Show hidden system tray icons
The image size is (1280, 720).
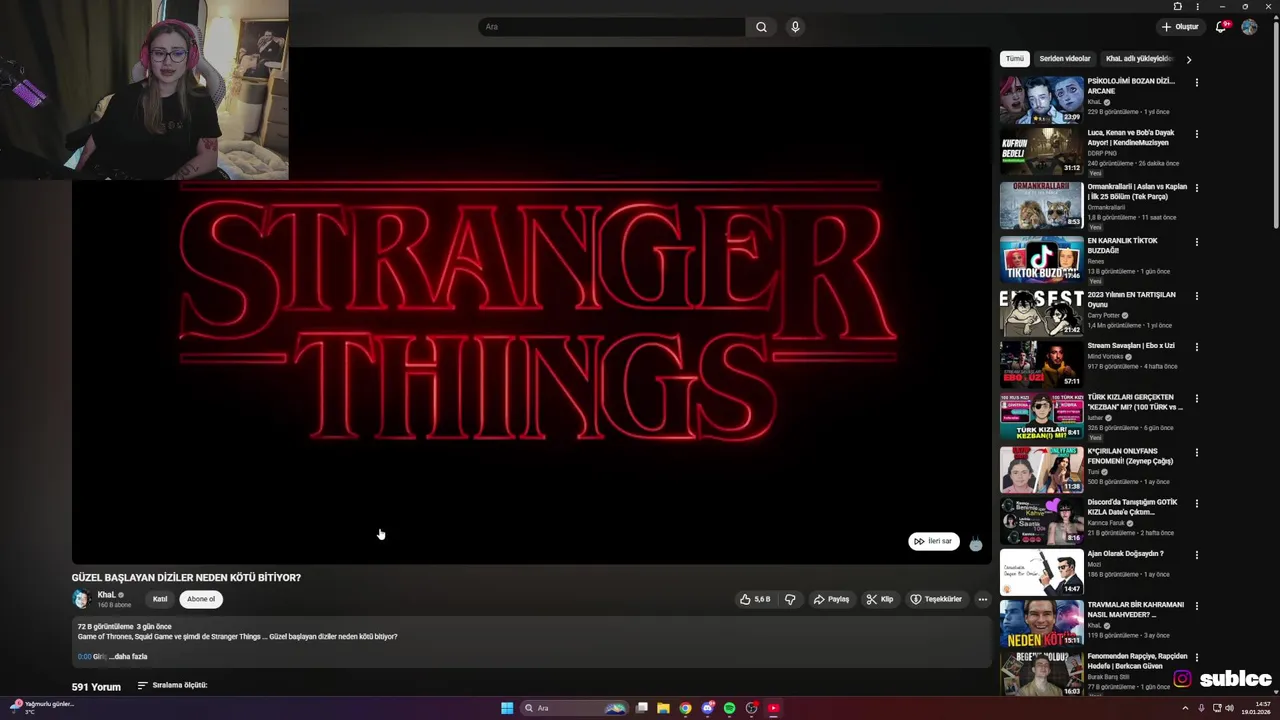(1185, 708)
